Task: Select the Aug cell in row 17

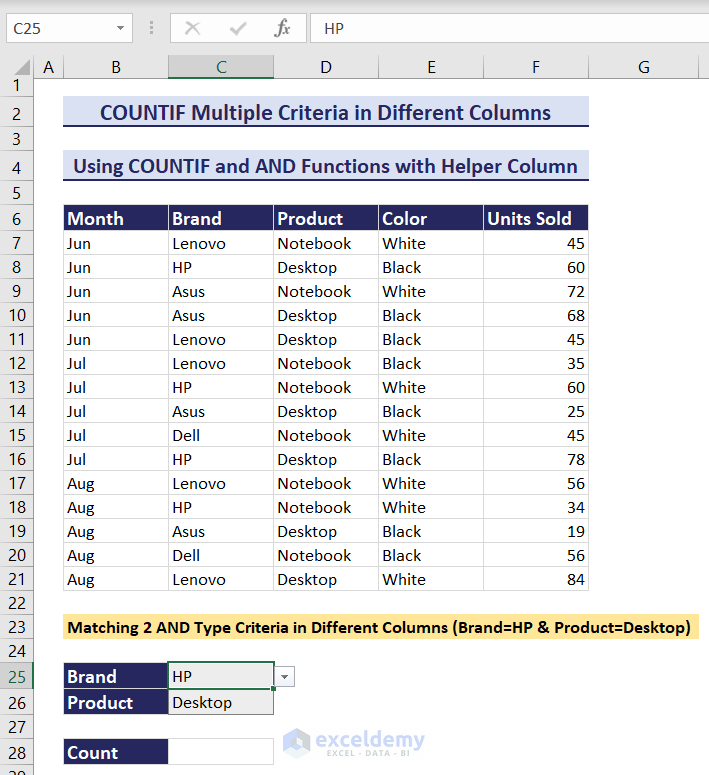Action: pyautogui.click(x=116, y=483)
